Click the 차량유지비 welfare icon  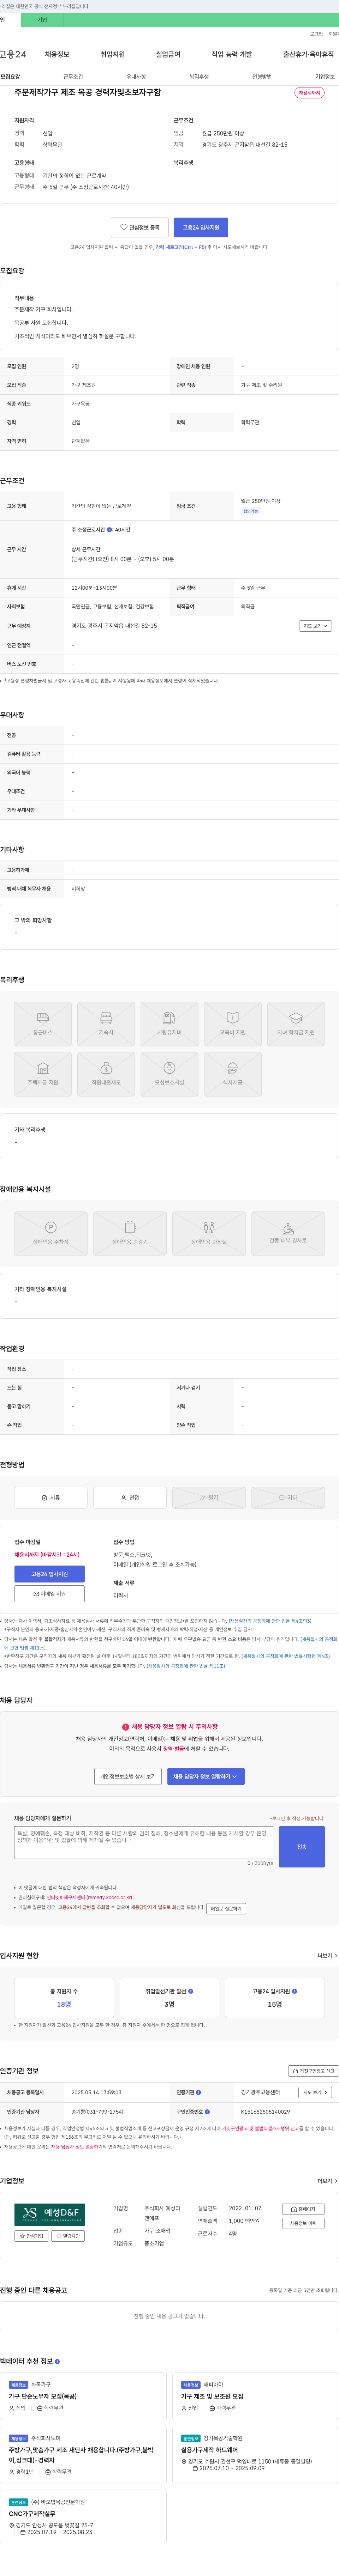pyautogui.click(x=169, y=1023)
